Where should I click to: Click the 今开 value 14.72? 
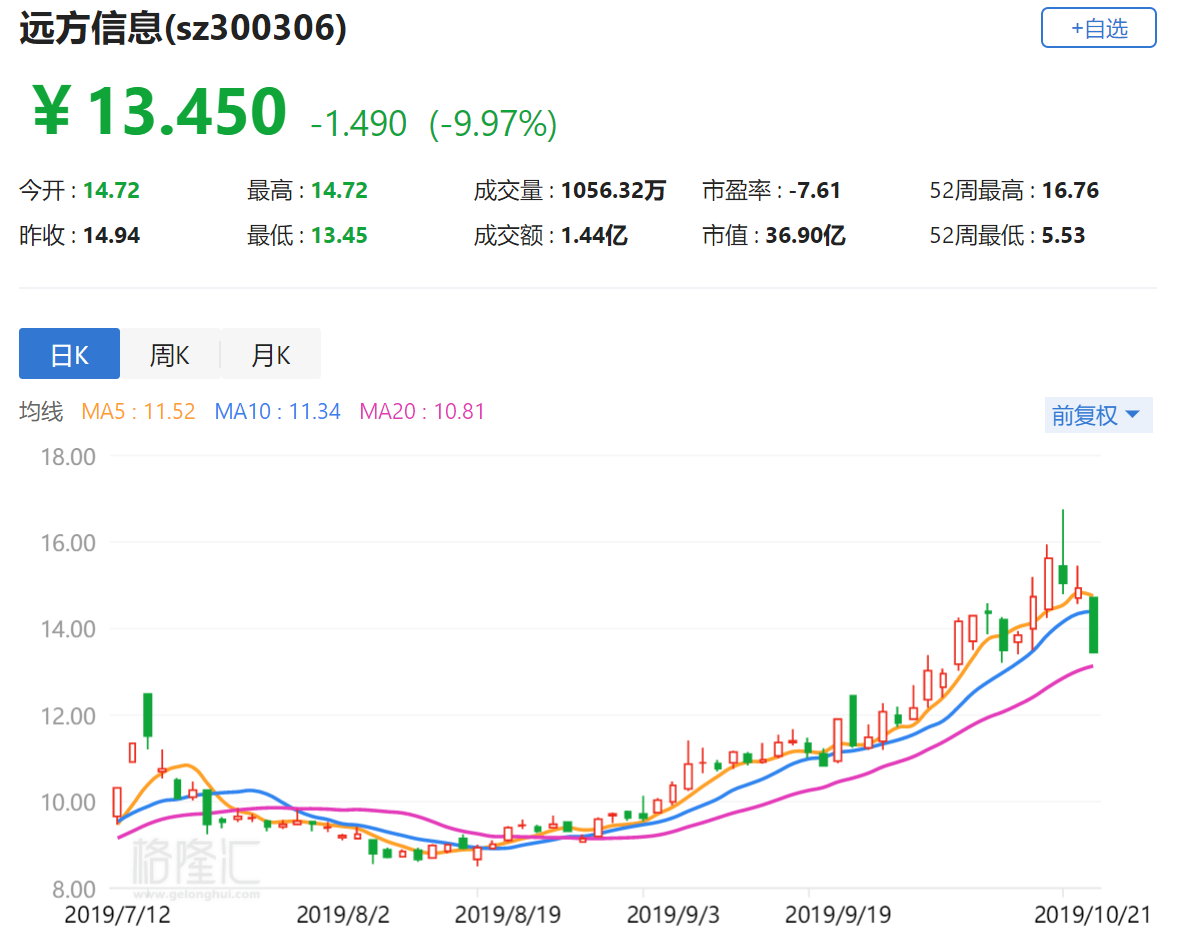(111, 190)
